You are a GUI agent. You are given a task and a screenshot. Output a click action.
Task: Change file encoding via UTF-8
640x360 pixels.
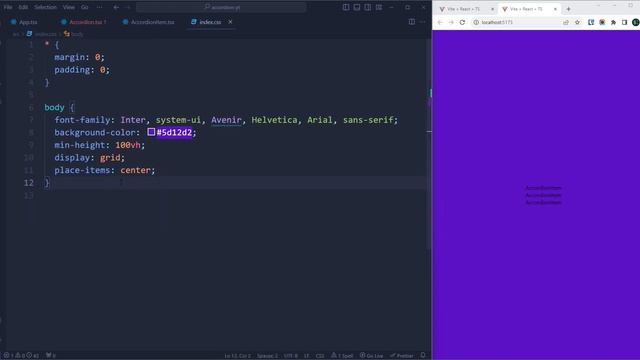291,356
